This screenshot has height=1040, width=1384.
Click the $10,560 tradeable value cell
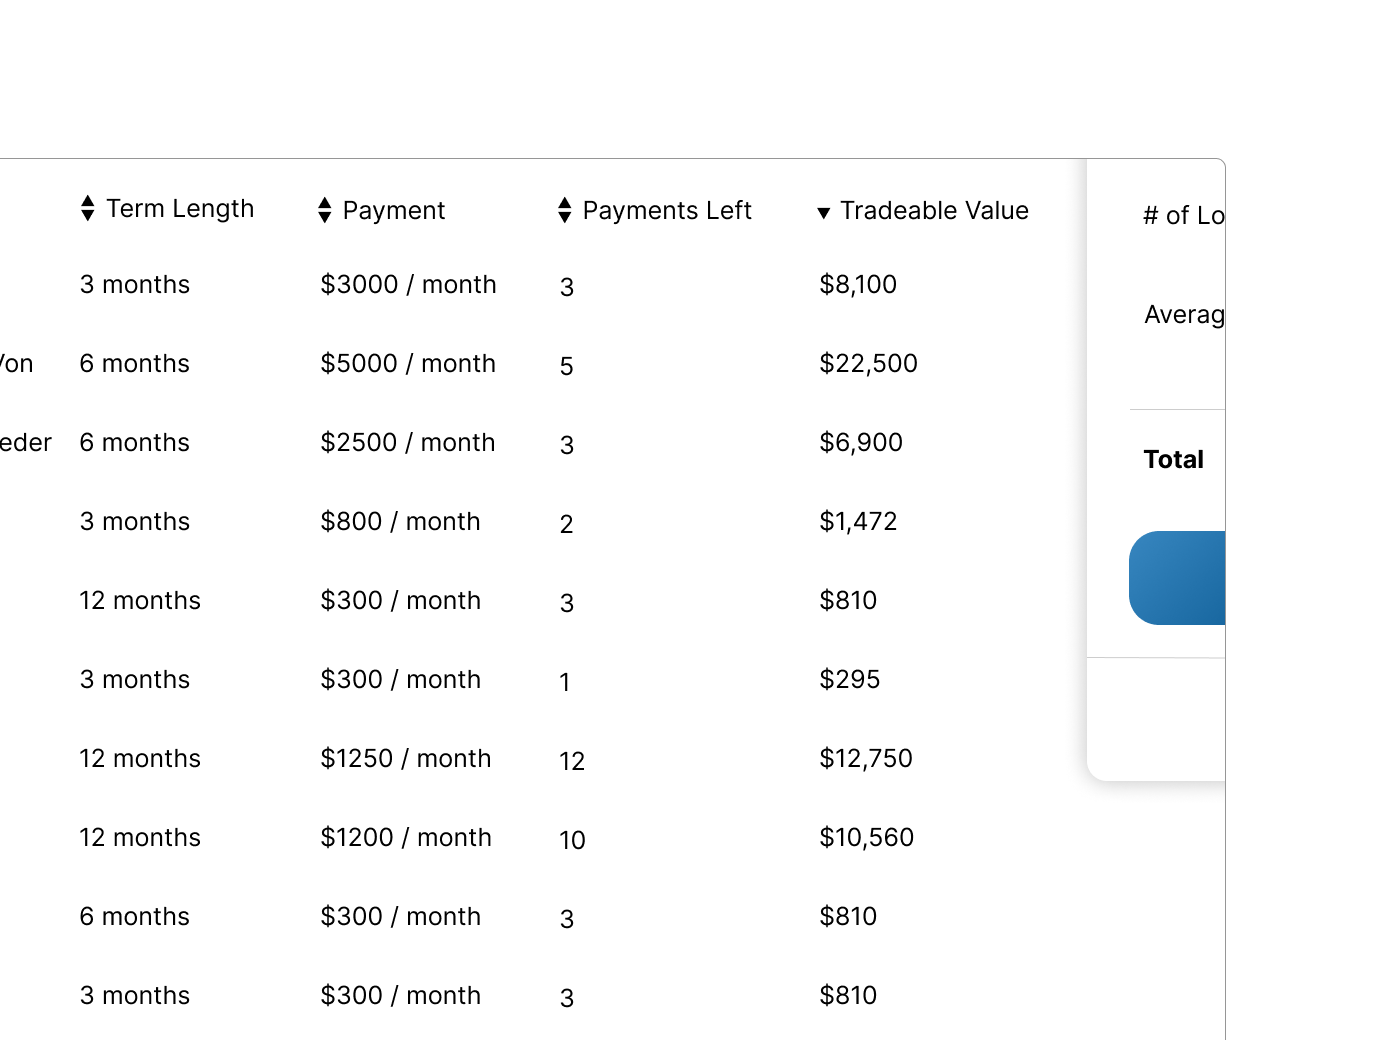pyautogui.click(x=867, y=838)
